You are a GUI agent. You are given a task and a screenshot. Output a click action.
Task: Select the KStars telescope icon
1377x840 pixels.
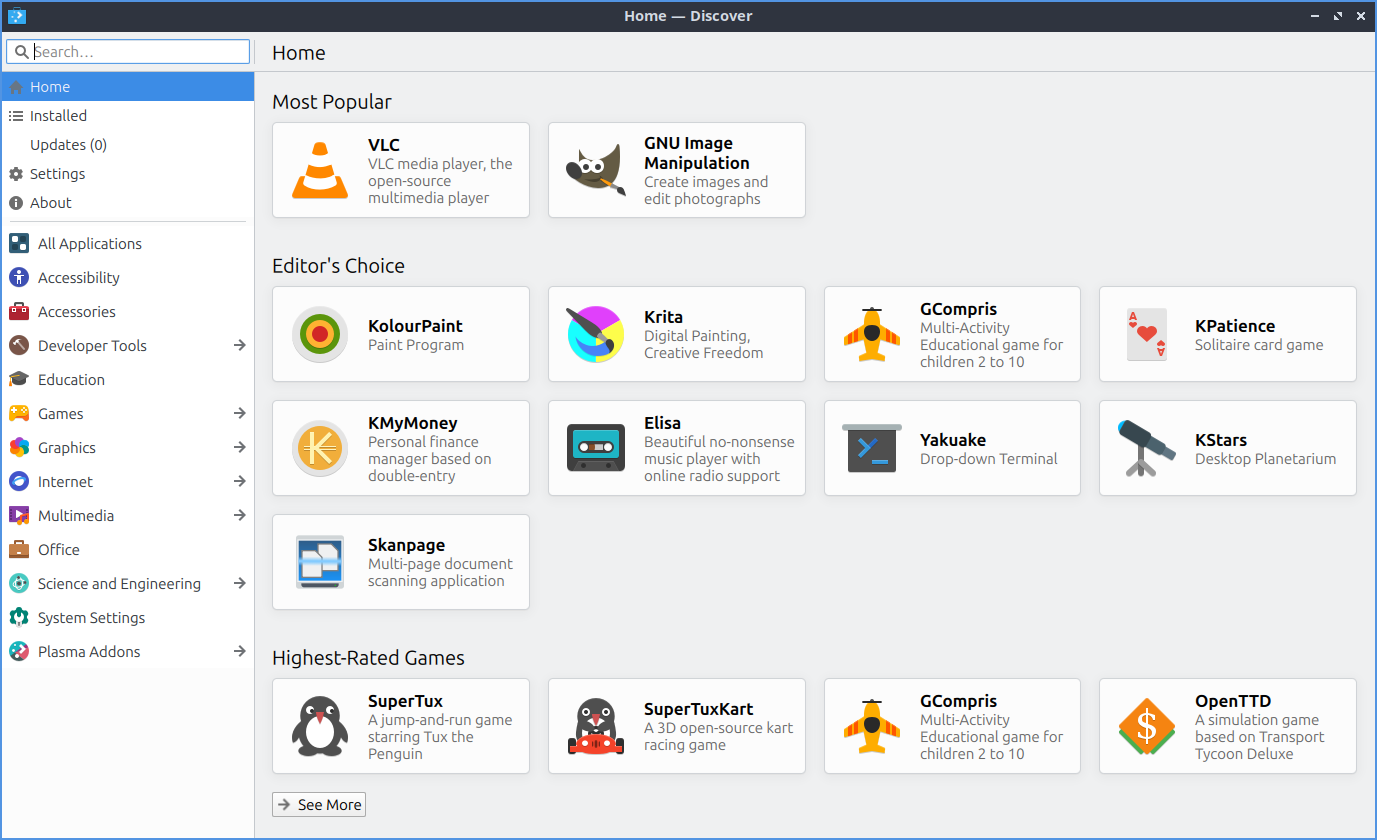click(1147, 449)
